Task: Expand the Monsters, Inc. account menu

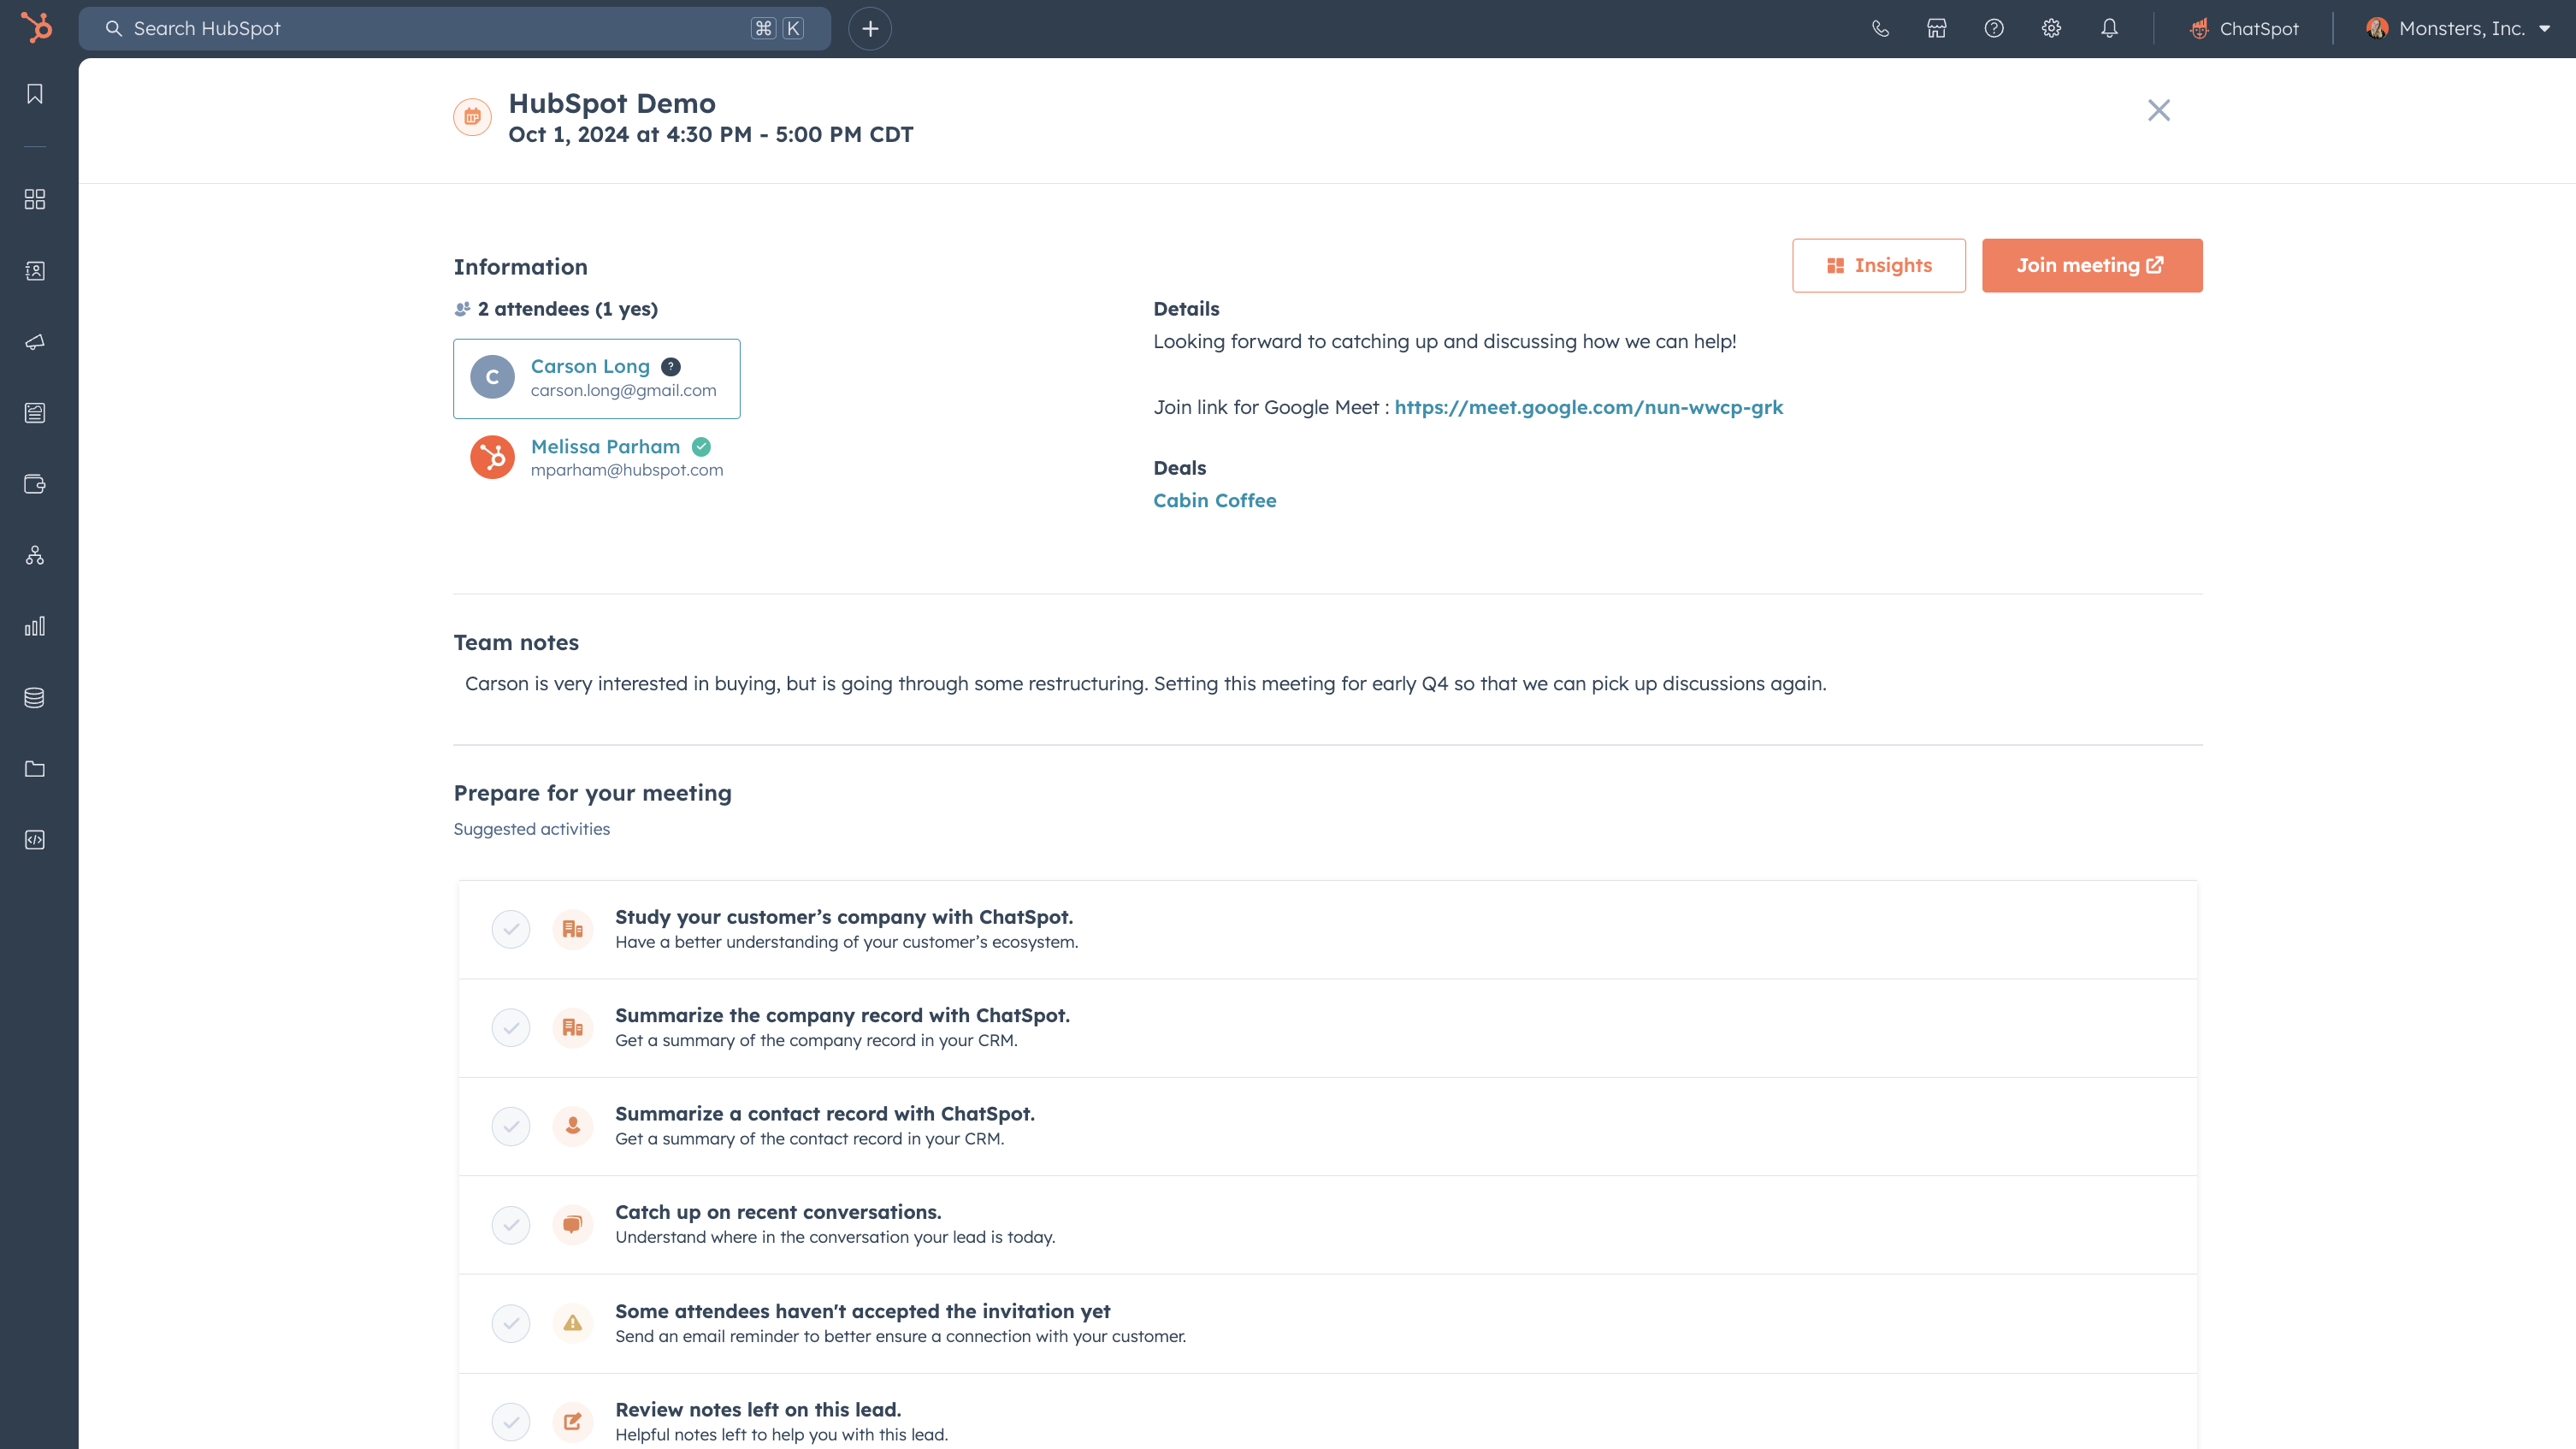Action: tap(2458, 28)
